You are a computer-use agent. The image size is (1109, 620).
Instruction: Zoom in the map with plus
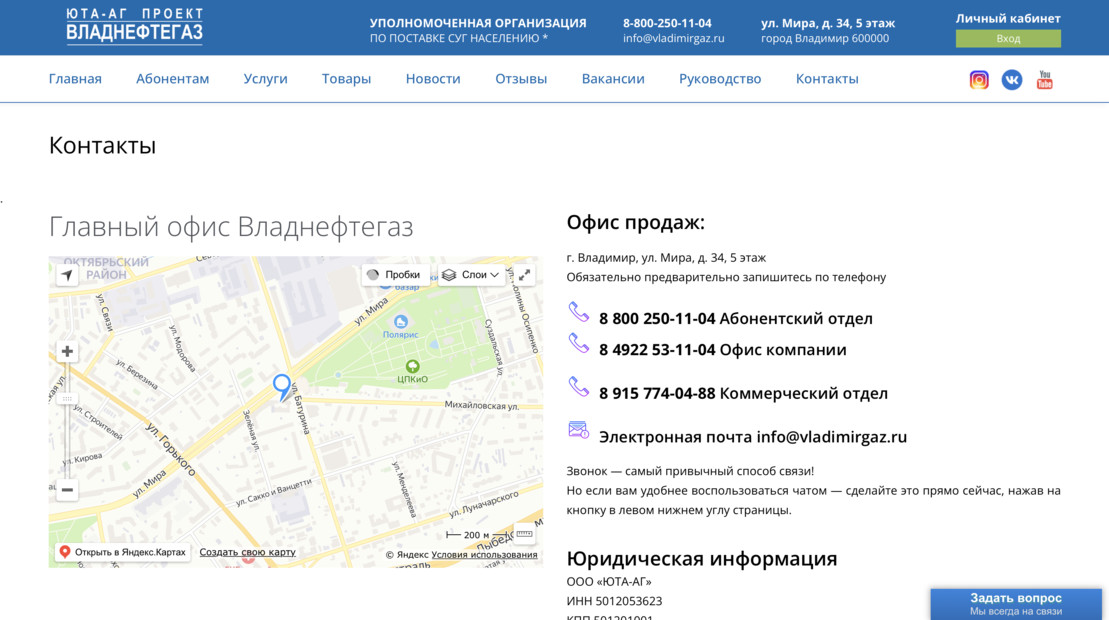[x=67, y=351]
